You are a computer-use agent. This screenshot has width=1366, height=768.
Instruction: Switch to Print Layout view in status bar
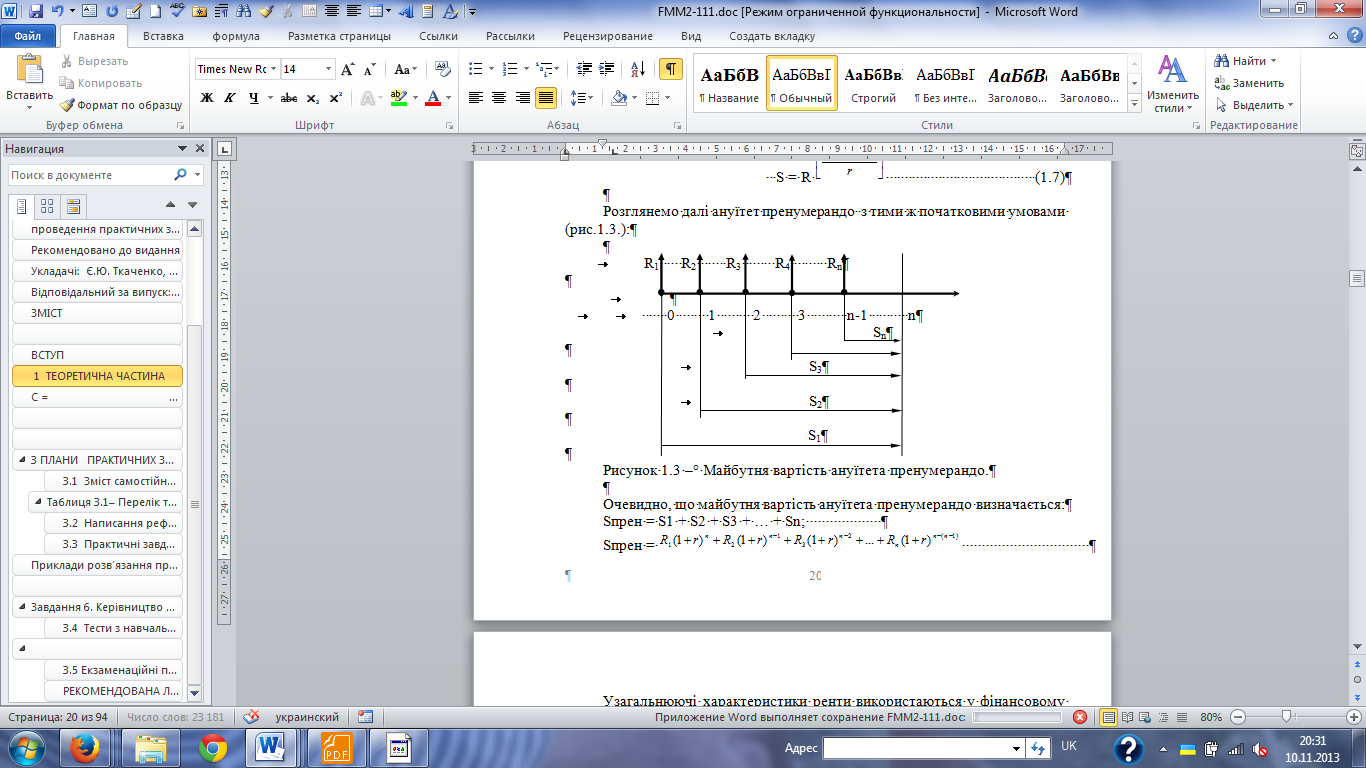[1108, 717]
